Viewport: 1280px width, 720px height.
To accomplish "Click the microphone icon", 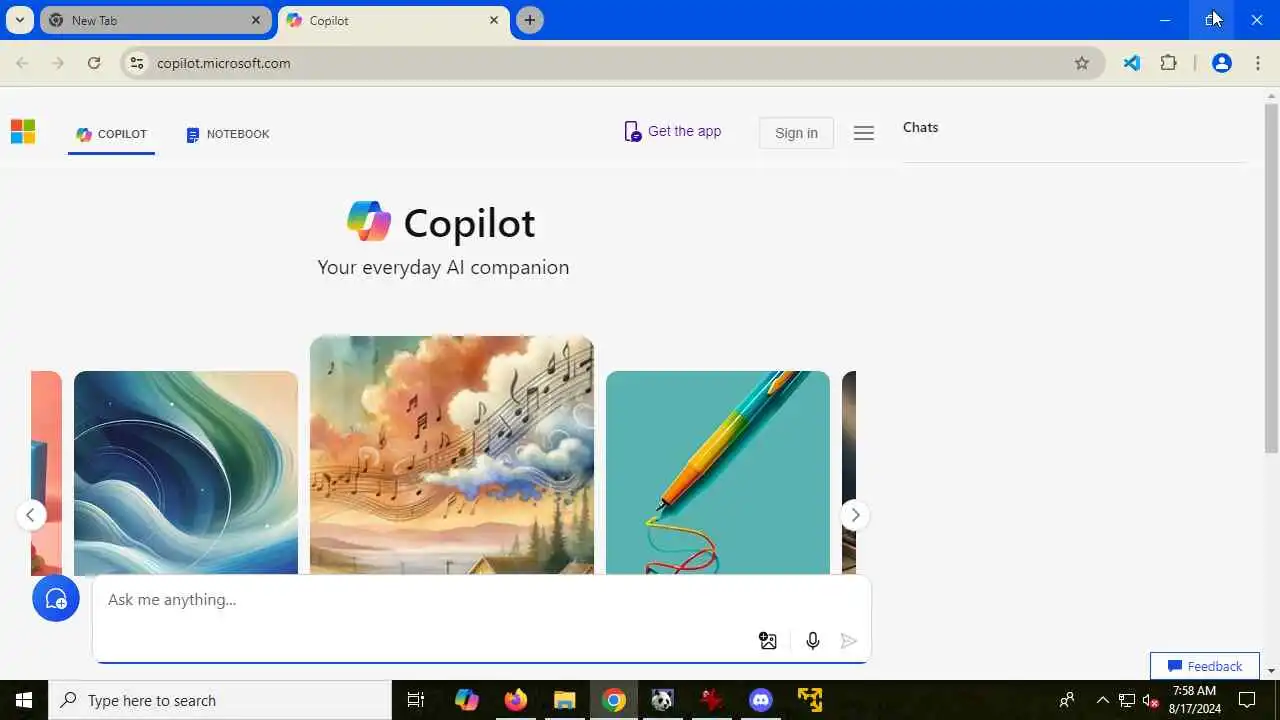I will click(813, 641).
